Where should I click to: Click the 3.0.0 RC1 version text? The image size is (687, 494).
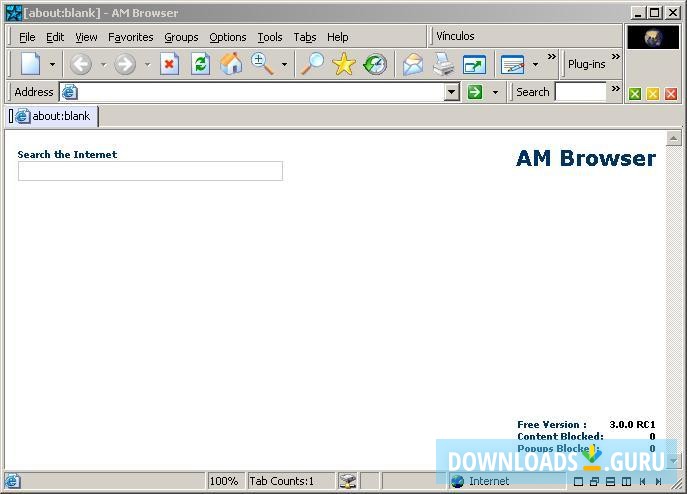[x=632, y=424]
